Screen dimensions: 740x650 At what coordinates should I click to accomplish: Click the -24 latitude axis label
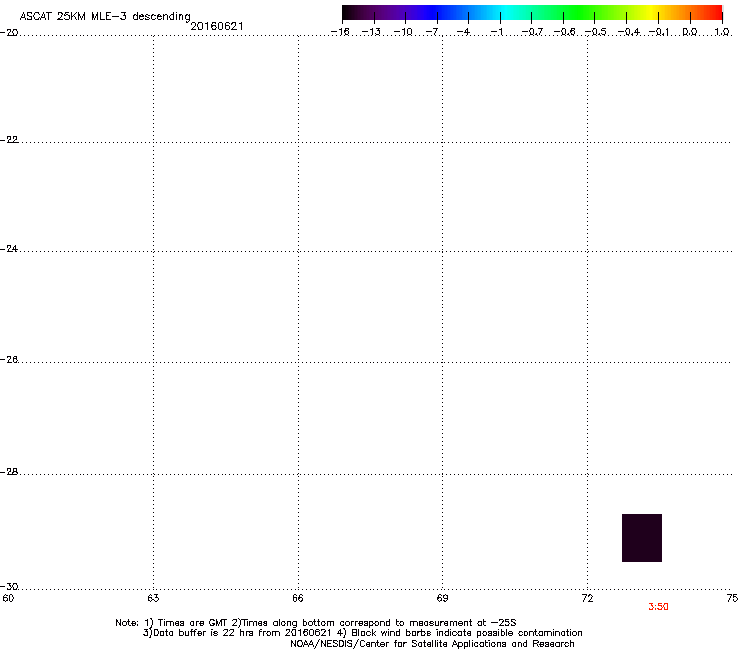[x=9, y=249]
